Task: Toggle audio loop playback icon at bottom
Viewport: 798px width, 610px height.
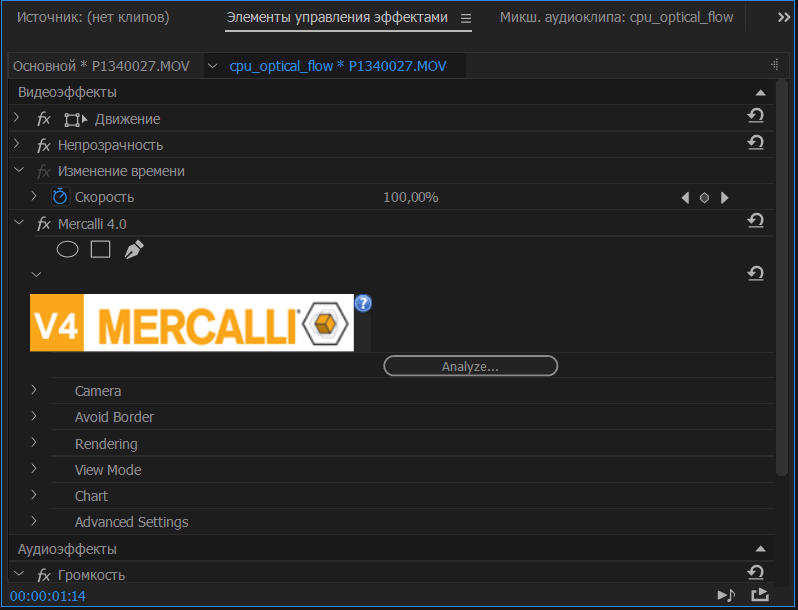Action: [726, 595]
